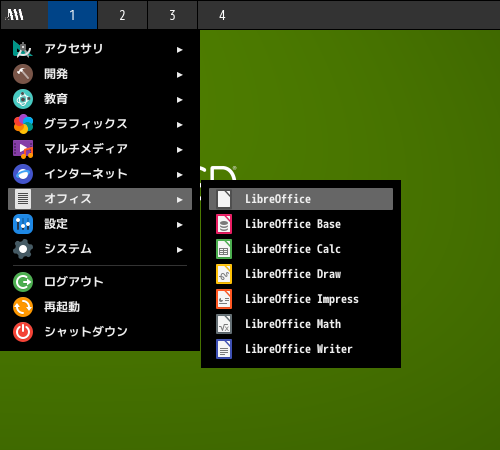Expand the インターネット submenu arrow
This screenshot has width=500, height=450.
[x=180, y=175]
